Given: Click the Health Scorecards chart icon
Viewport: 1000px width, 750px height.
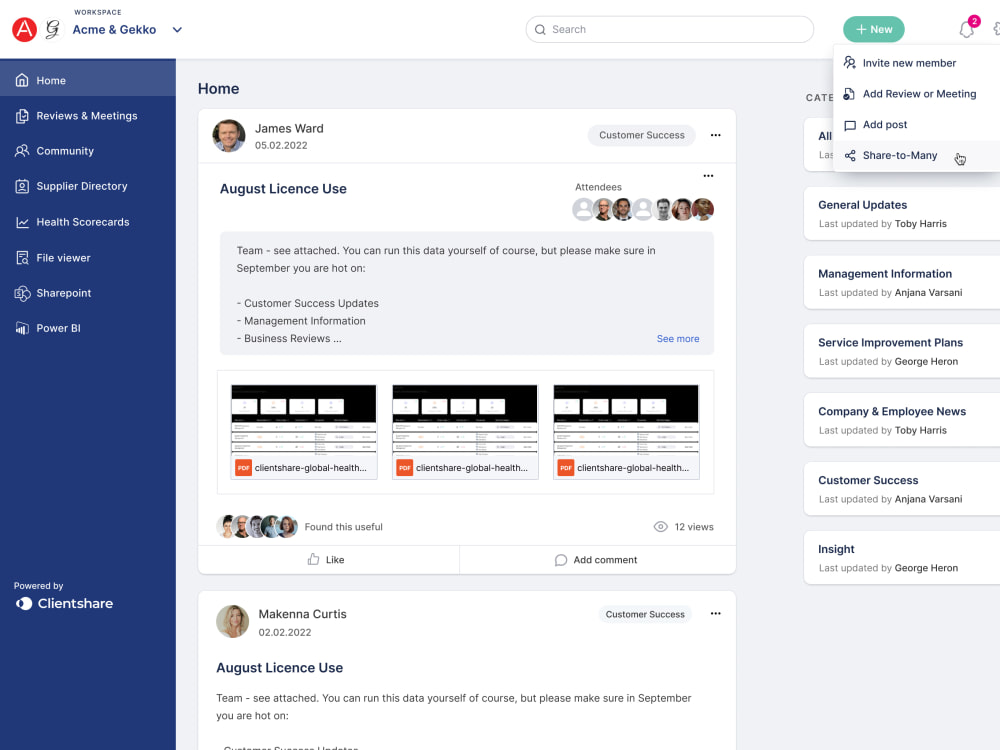Looking at the screenshot, I should pyautogui.click(x=22, y=222).
